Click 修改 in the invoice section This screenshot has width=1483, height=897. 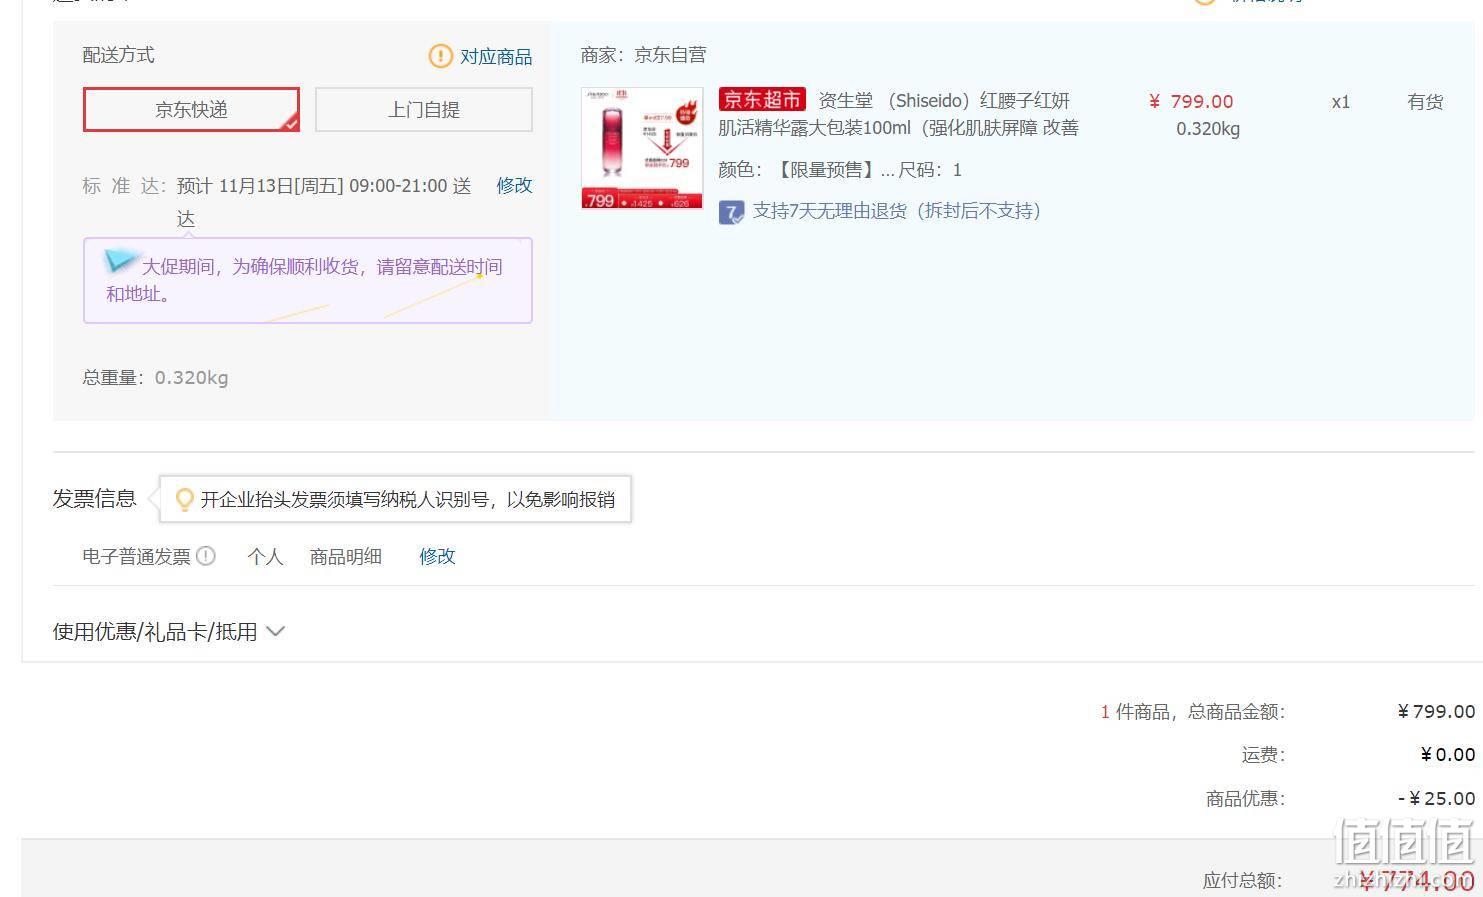click(437, 556)
